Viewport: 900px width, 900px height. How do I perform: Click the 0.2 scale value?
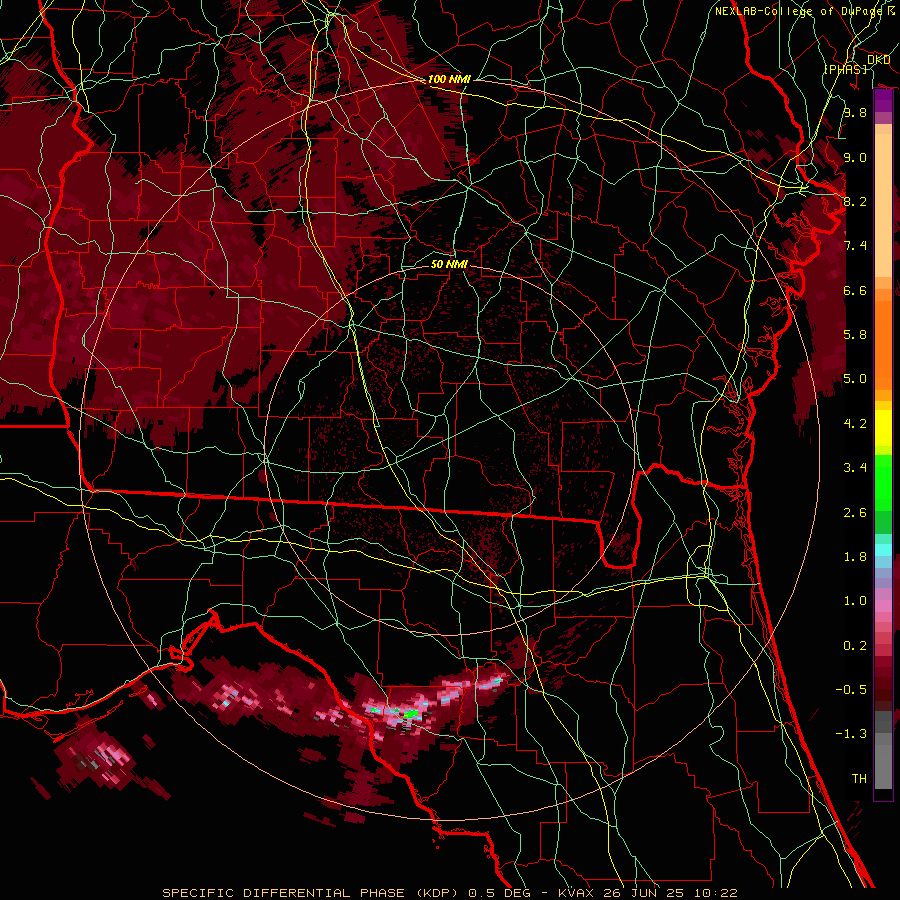855,646
